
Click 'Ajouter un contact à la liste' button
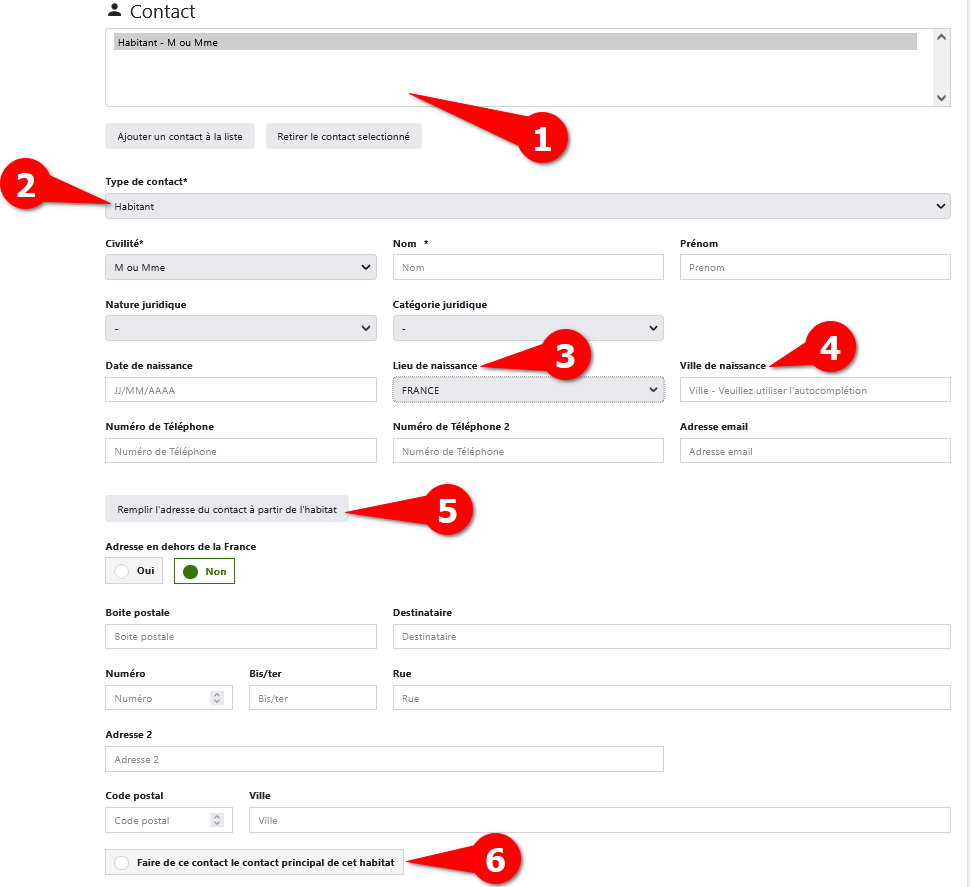[x=180, y=136]
